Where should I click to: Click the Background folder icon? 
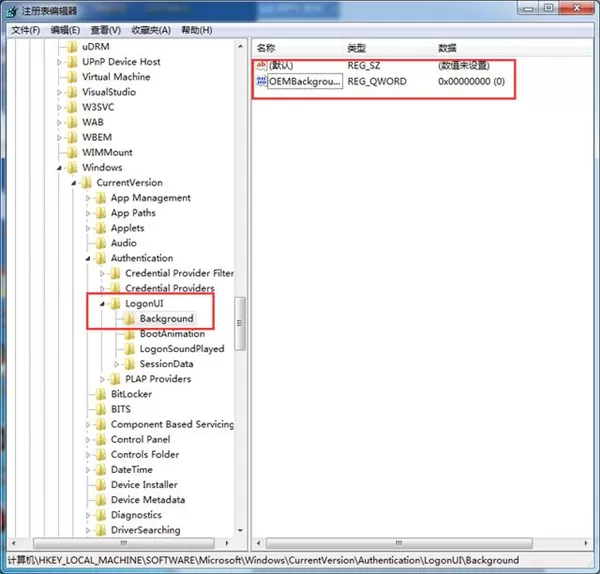click(130, 318)
